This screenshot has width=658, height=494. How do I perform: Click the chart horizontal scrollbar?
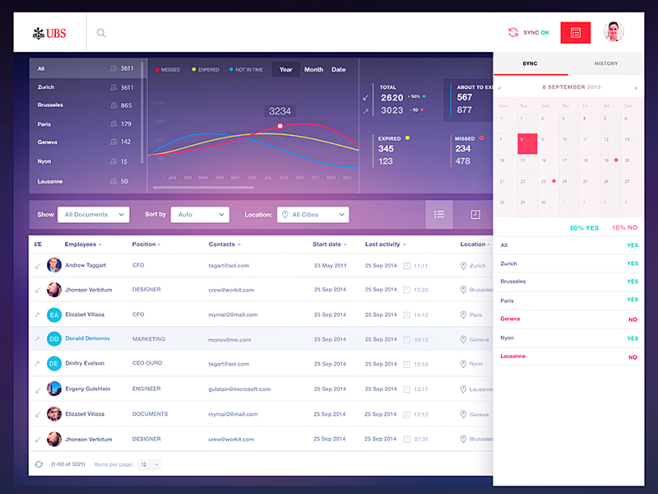click(203, 188)
